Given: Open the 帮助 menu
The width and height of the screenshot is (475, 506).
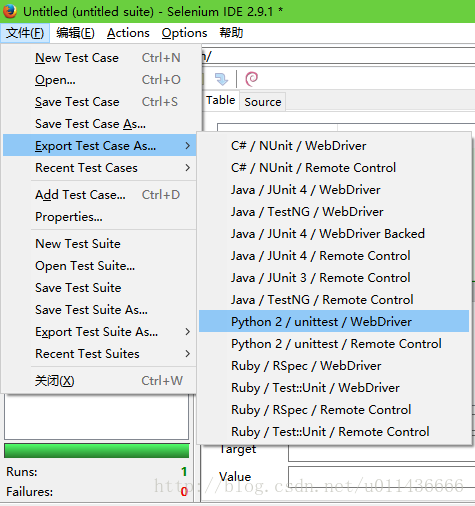Looking at the screenshot, I should [x=231, y=33].
